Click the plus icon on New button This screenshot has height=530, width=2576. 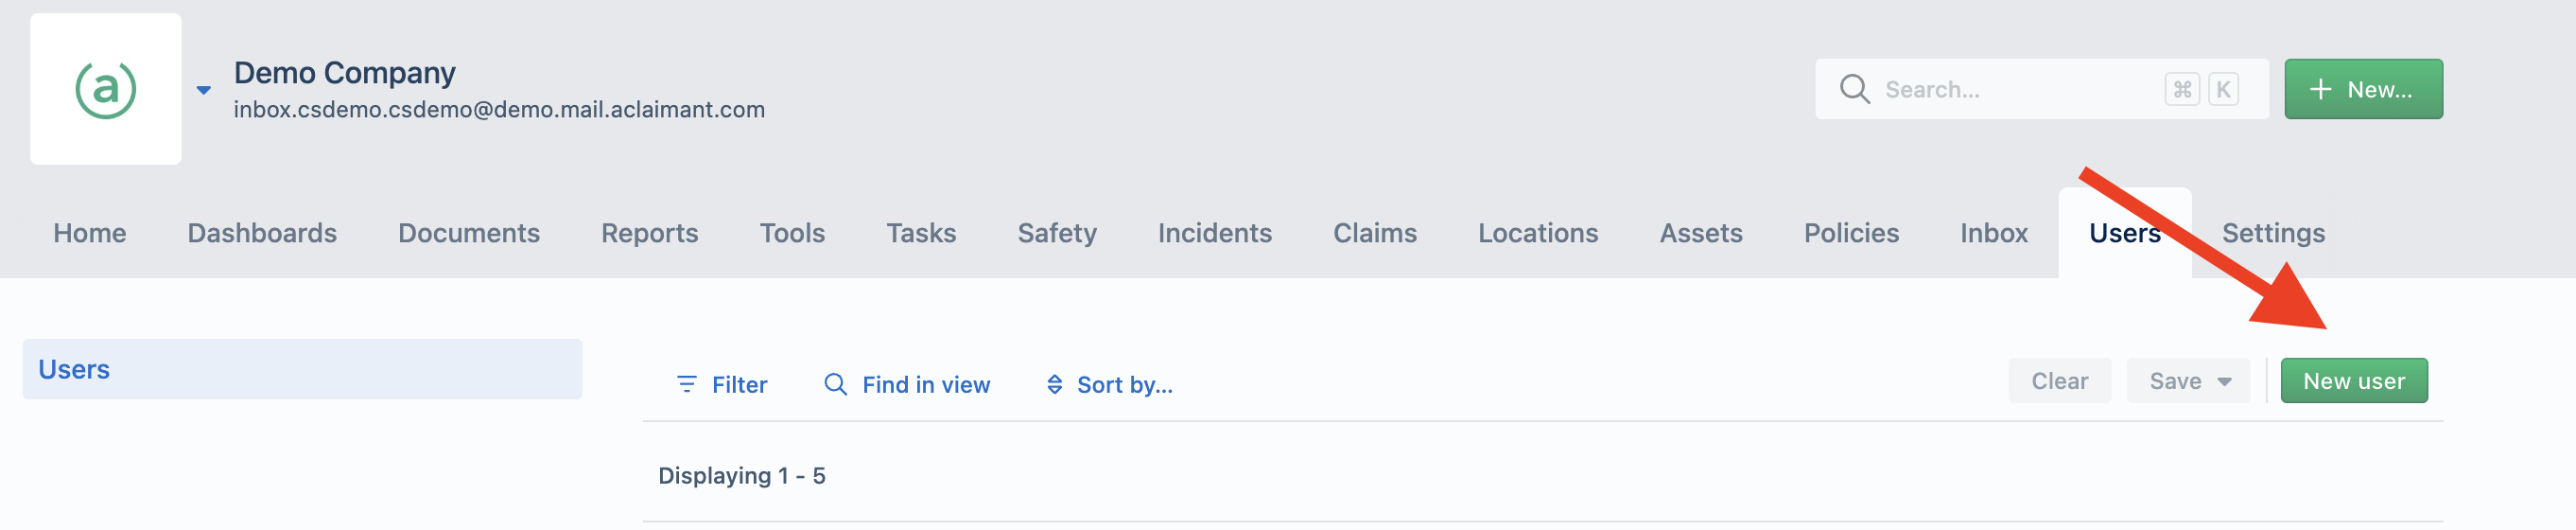[x=2320, y=89]
